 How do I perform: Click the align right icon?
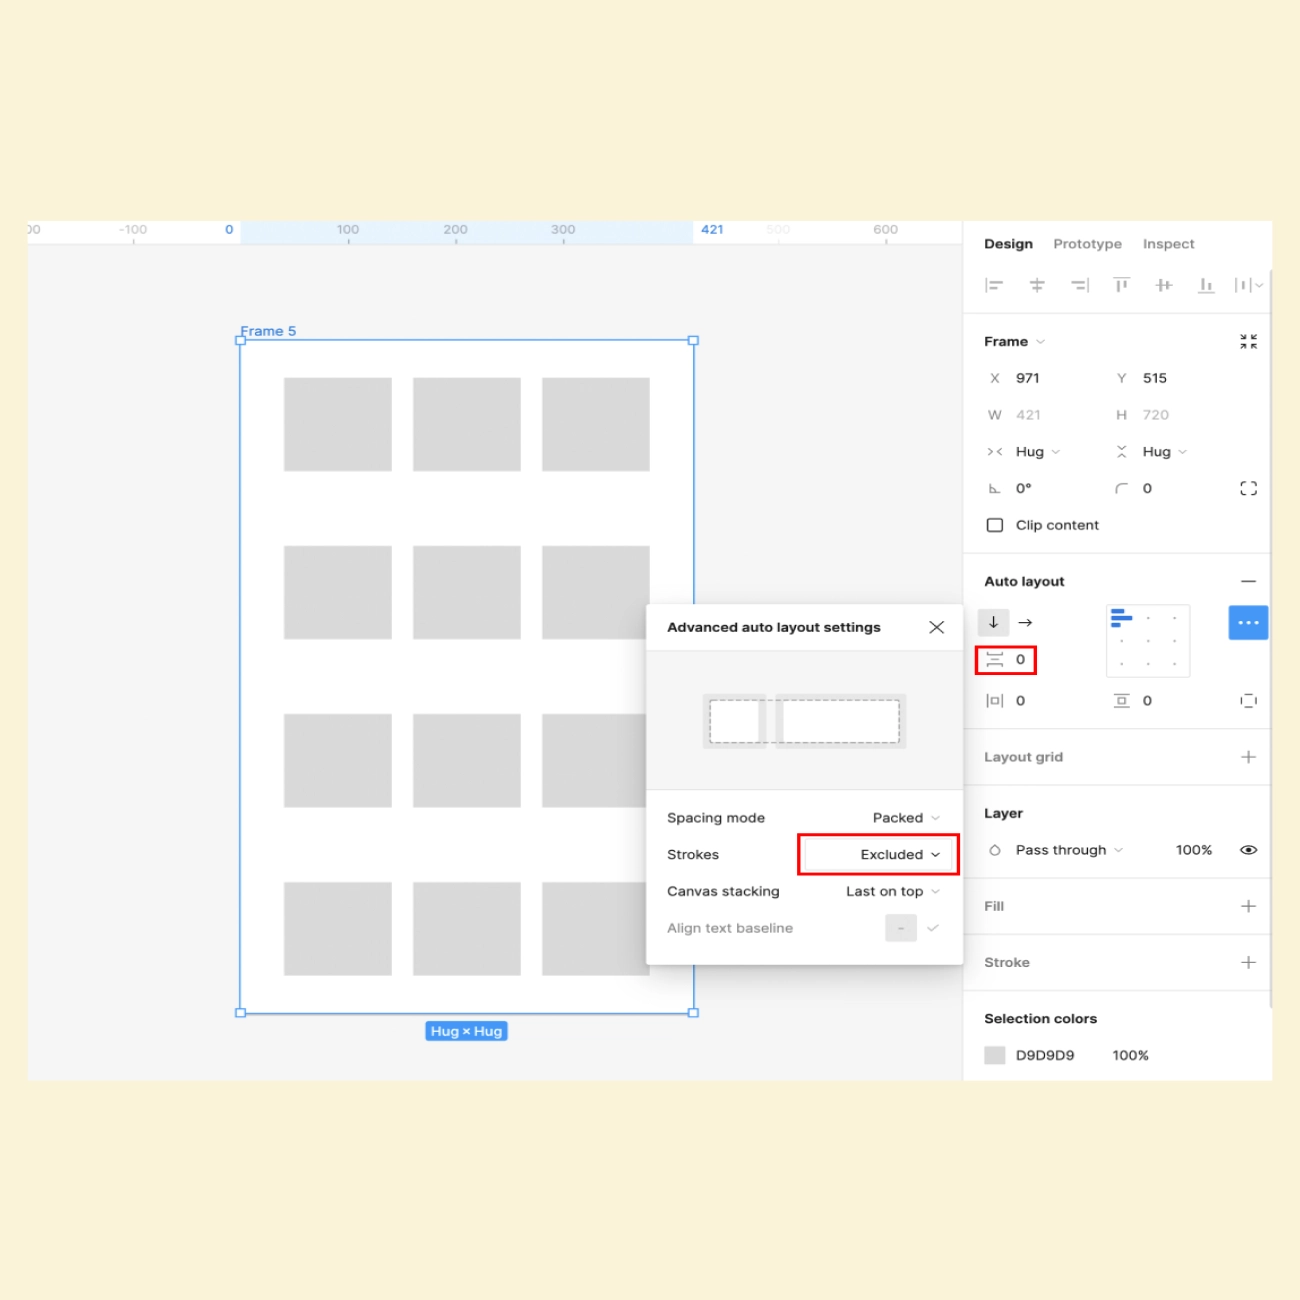(1080, 286)
